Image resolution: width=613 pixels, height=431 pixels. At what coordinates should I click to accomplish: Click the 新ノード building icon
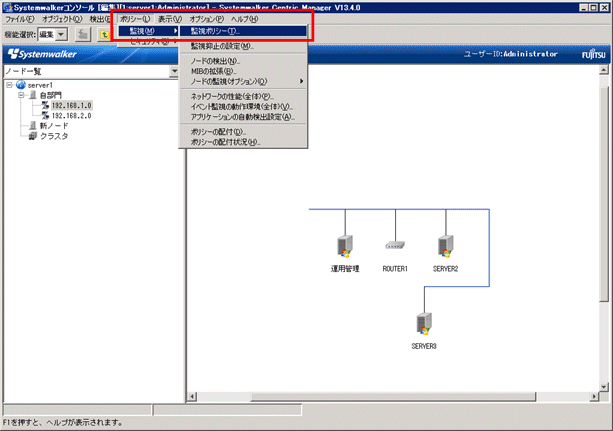coord(33,126)
